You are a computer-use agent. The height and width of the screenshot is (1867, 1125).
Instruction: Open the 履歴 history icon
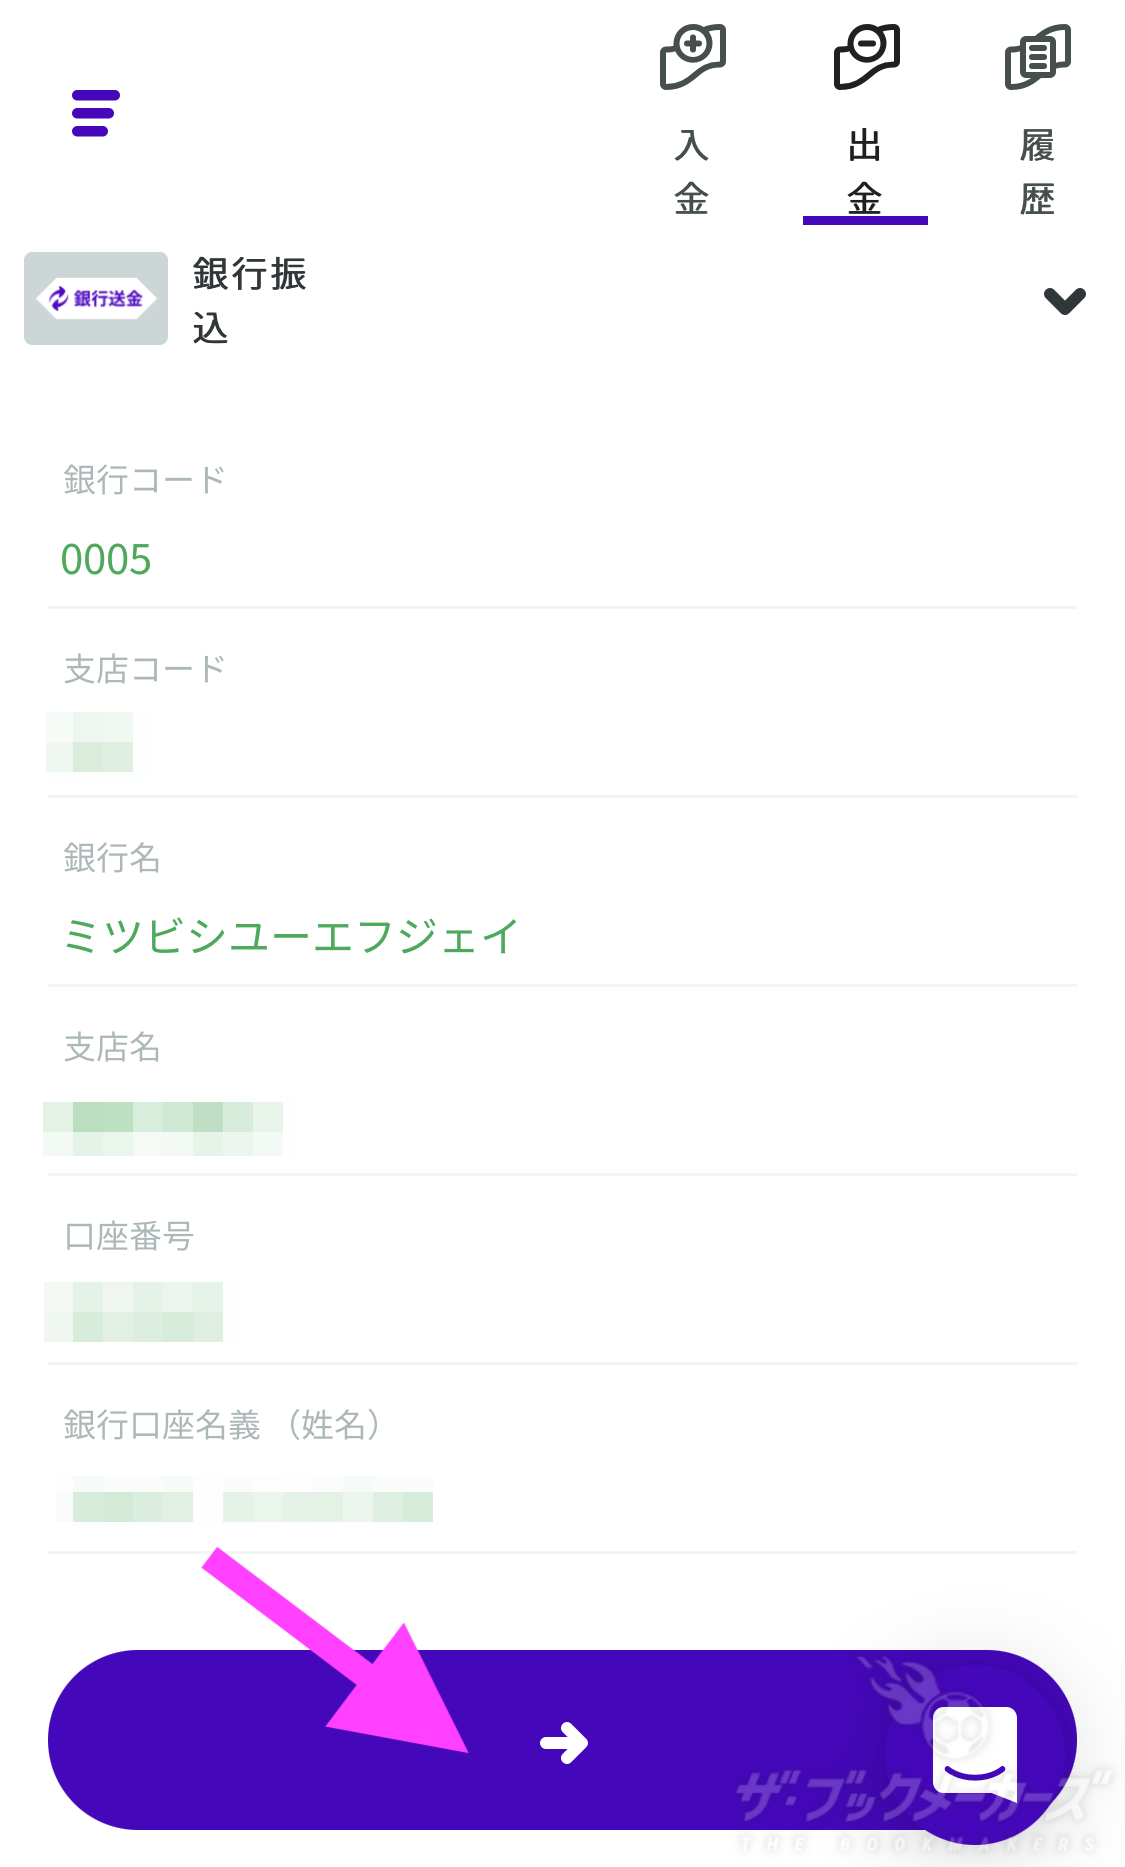click(x=1038, y=55)
